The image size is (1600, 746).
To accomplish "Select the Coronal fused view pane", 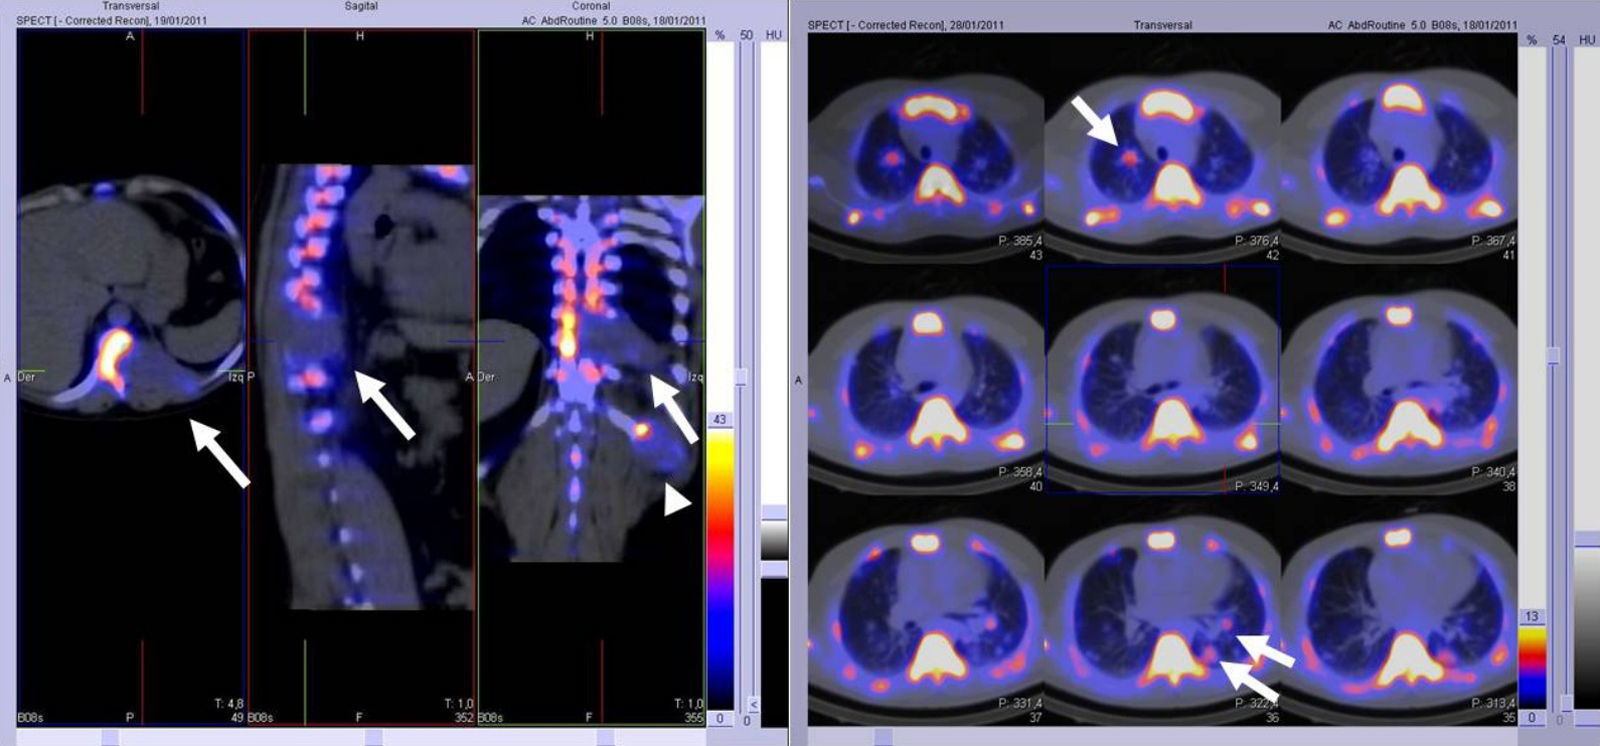I will (x=591, y=380).
